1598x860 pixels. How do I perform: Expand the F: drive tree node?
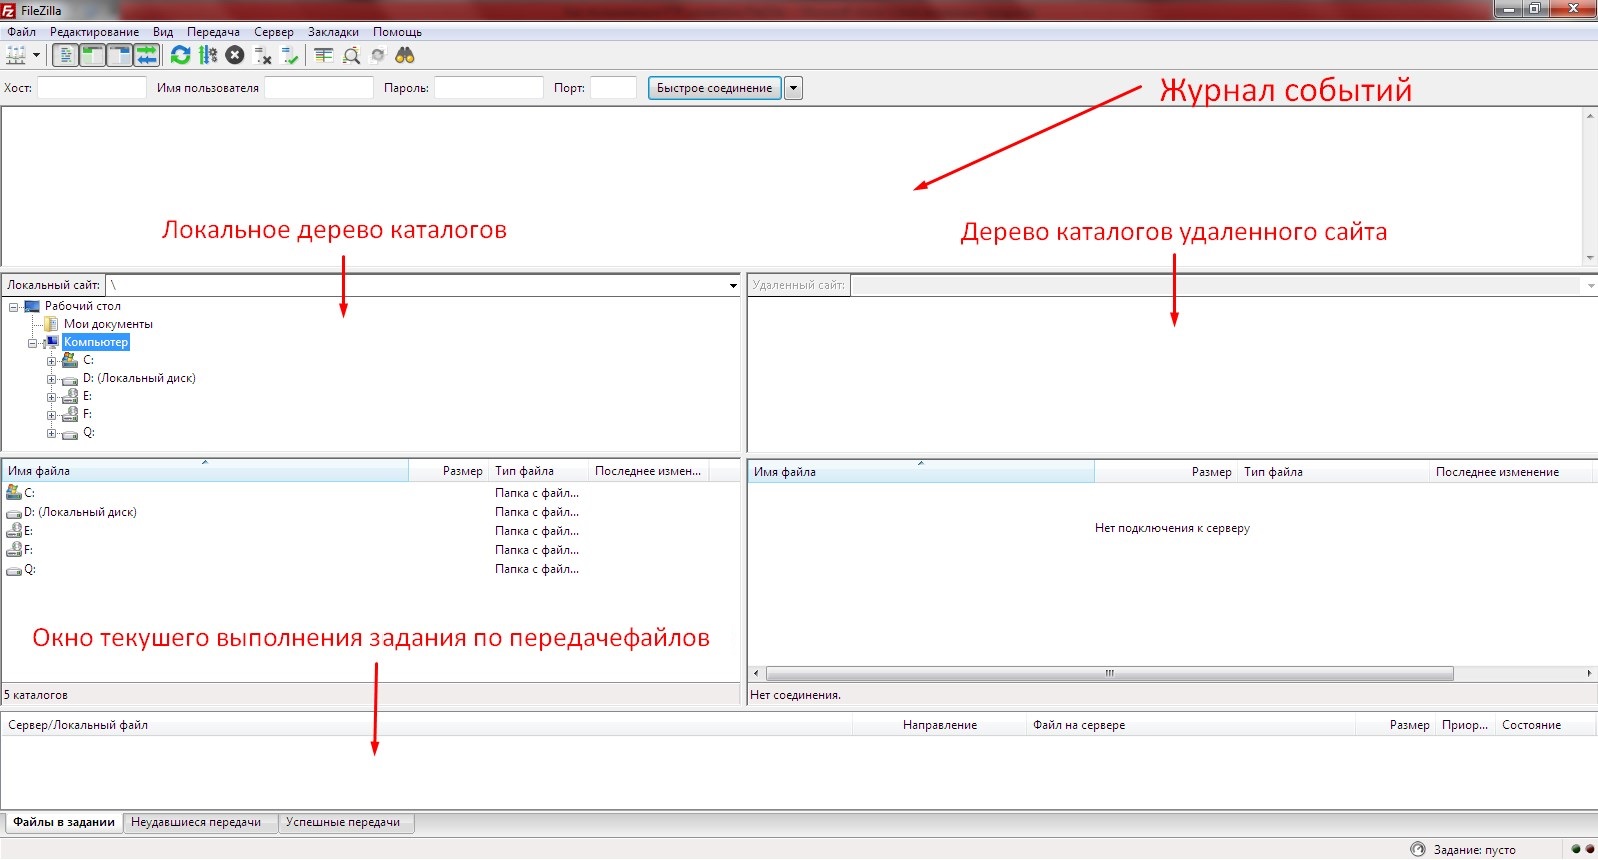(51, 415)
